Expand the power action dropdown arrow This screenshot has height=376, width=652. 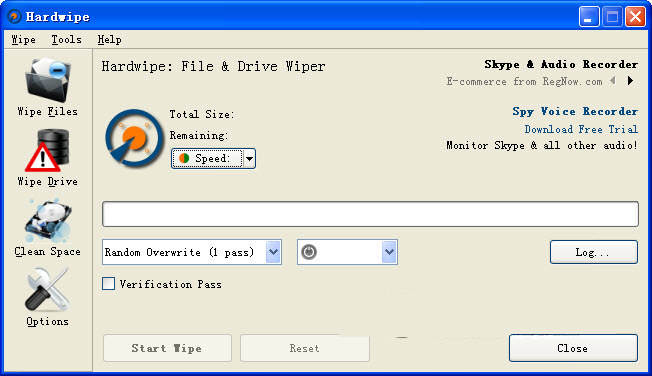coord(389,252)
